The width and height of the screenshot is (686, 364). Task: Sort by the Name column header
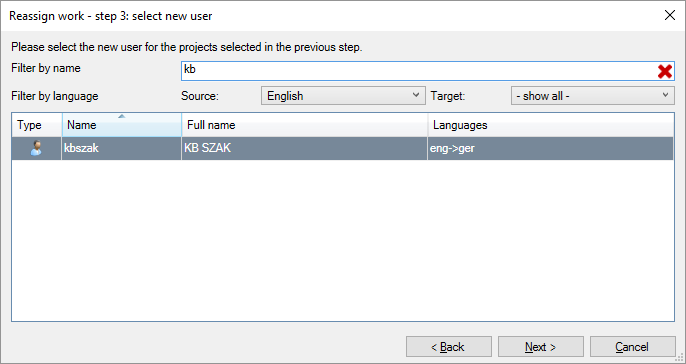pyautogui.click(x=122, y=125)
